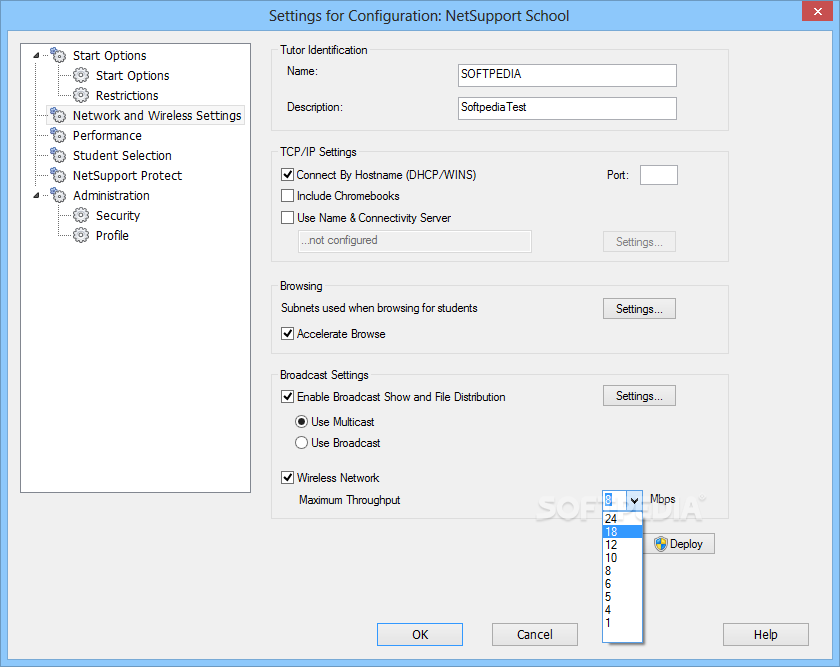This screenshot has width=840, height=667.
Task: Click the shield icon on the Deploy button
Action: 661,544
